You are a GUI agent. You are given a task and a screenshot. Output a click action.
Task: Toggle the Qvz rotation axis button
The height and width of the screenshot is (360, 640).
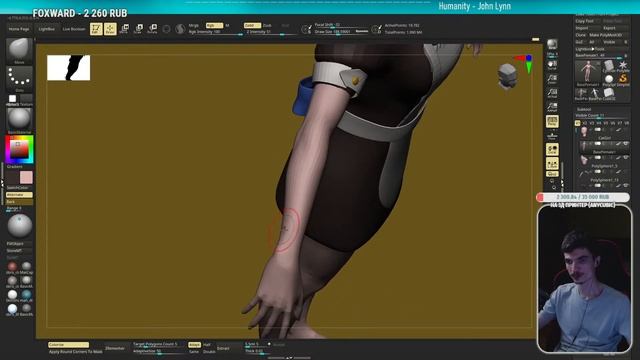(552, 174)
